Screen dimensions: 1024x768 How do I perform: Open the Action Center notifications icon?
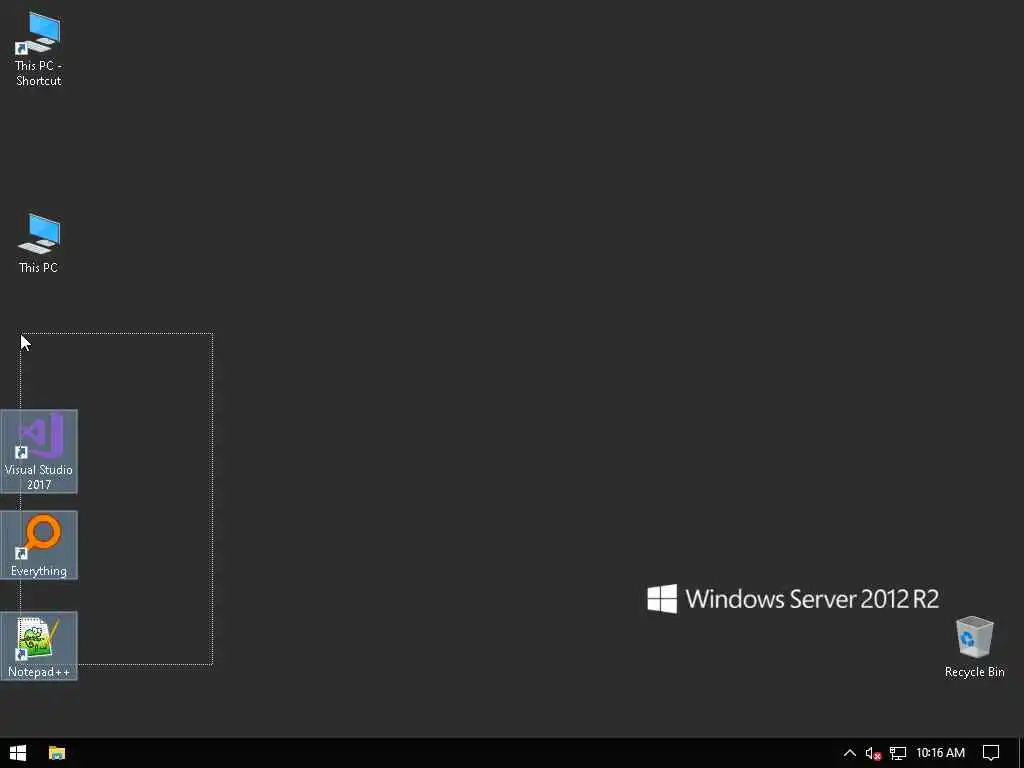click(x=991, y=753)
